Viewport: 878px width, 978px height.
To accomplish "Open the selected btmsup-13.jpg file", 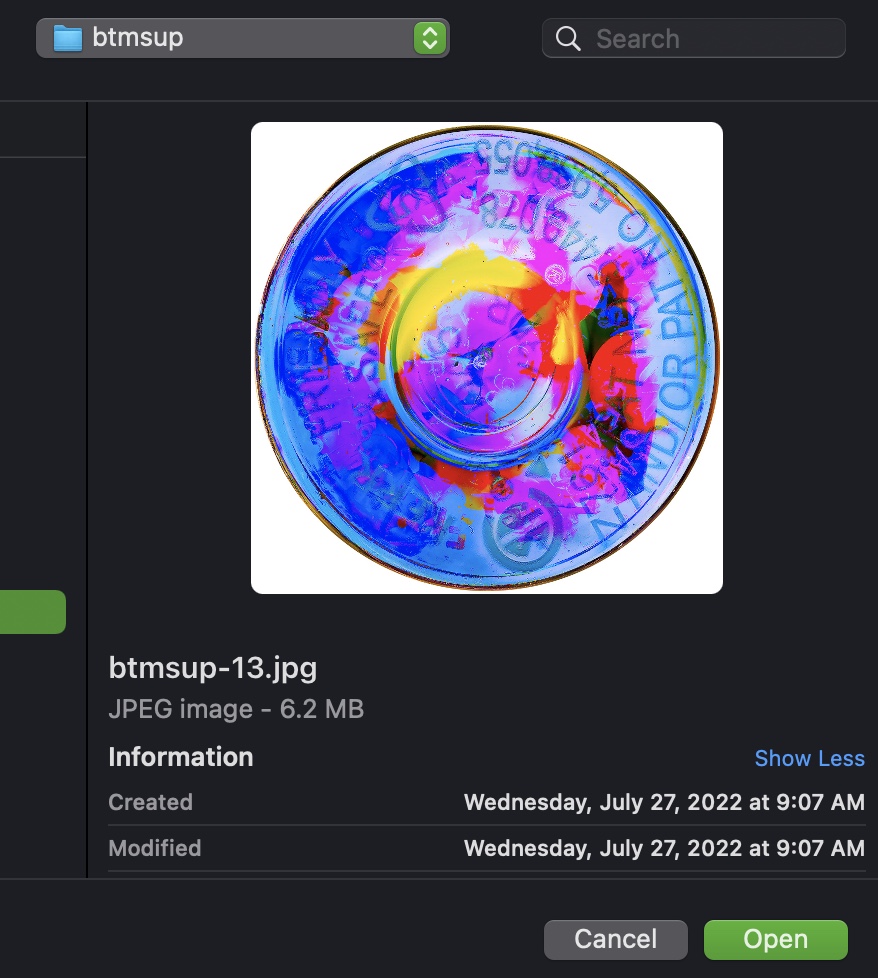I will click(x=776, y=939).
